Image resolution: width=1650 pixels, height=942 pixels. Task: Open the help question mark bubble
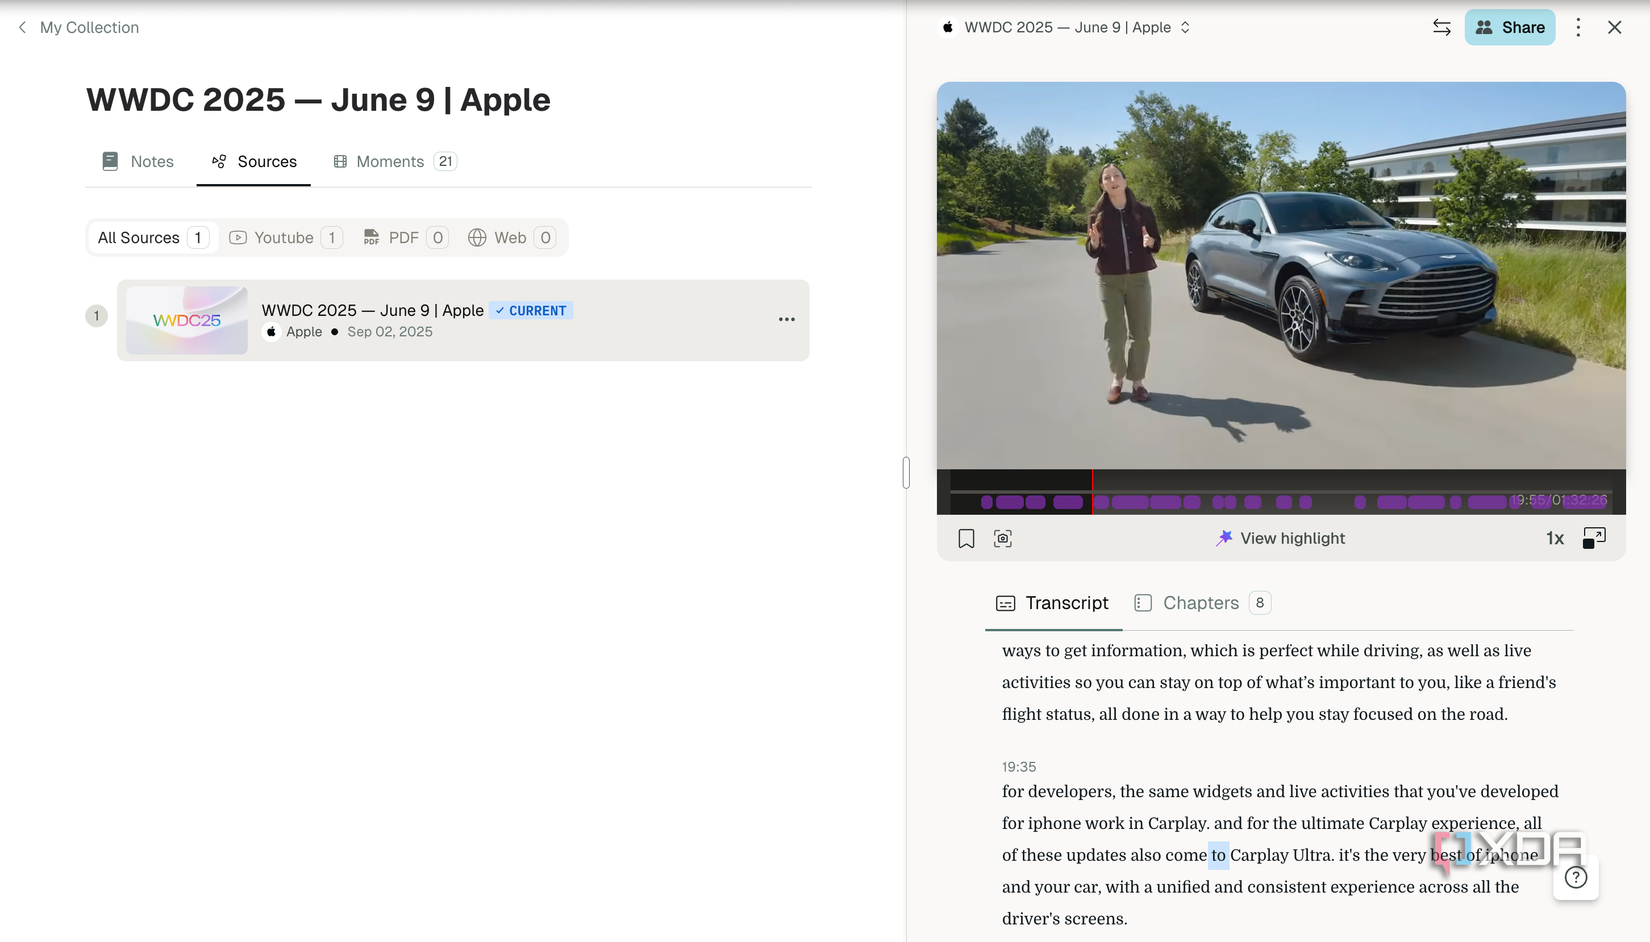click(x=1576, y=877)
